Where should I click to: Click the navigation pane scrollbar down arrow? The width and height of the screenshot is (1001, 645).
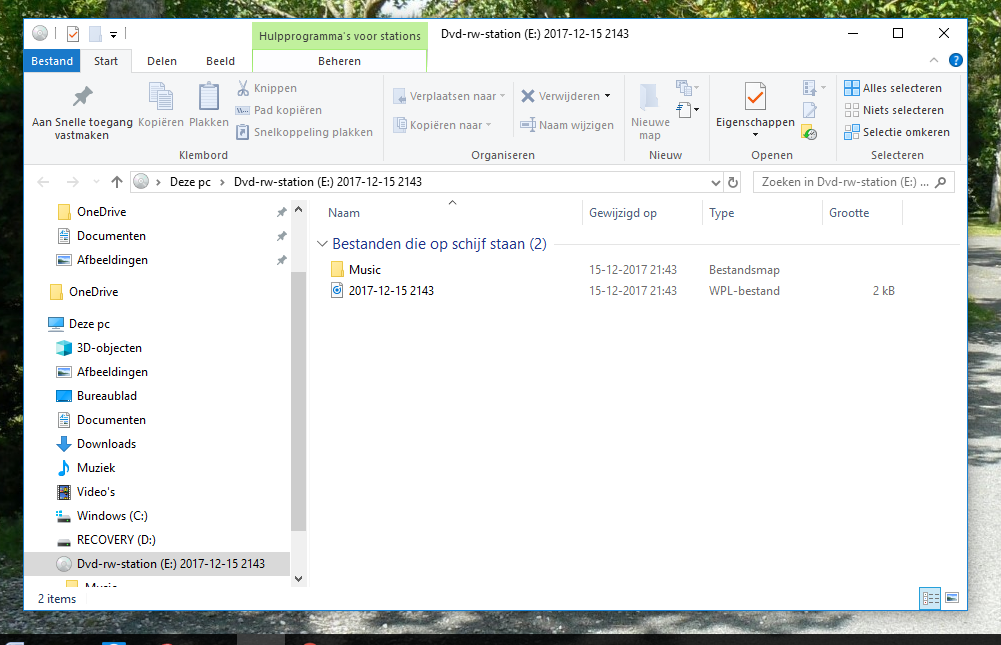[x=298, y=579]
